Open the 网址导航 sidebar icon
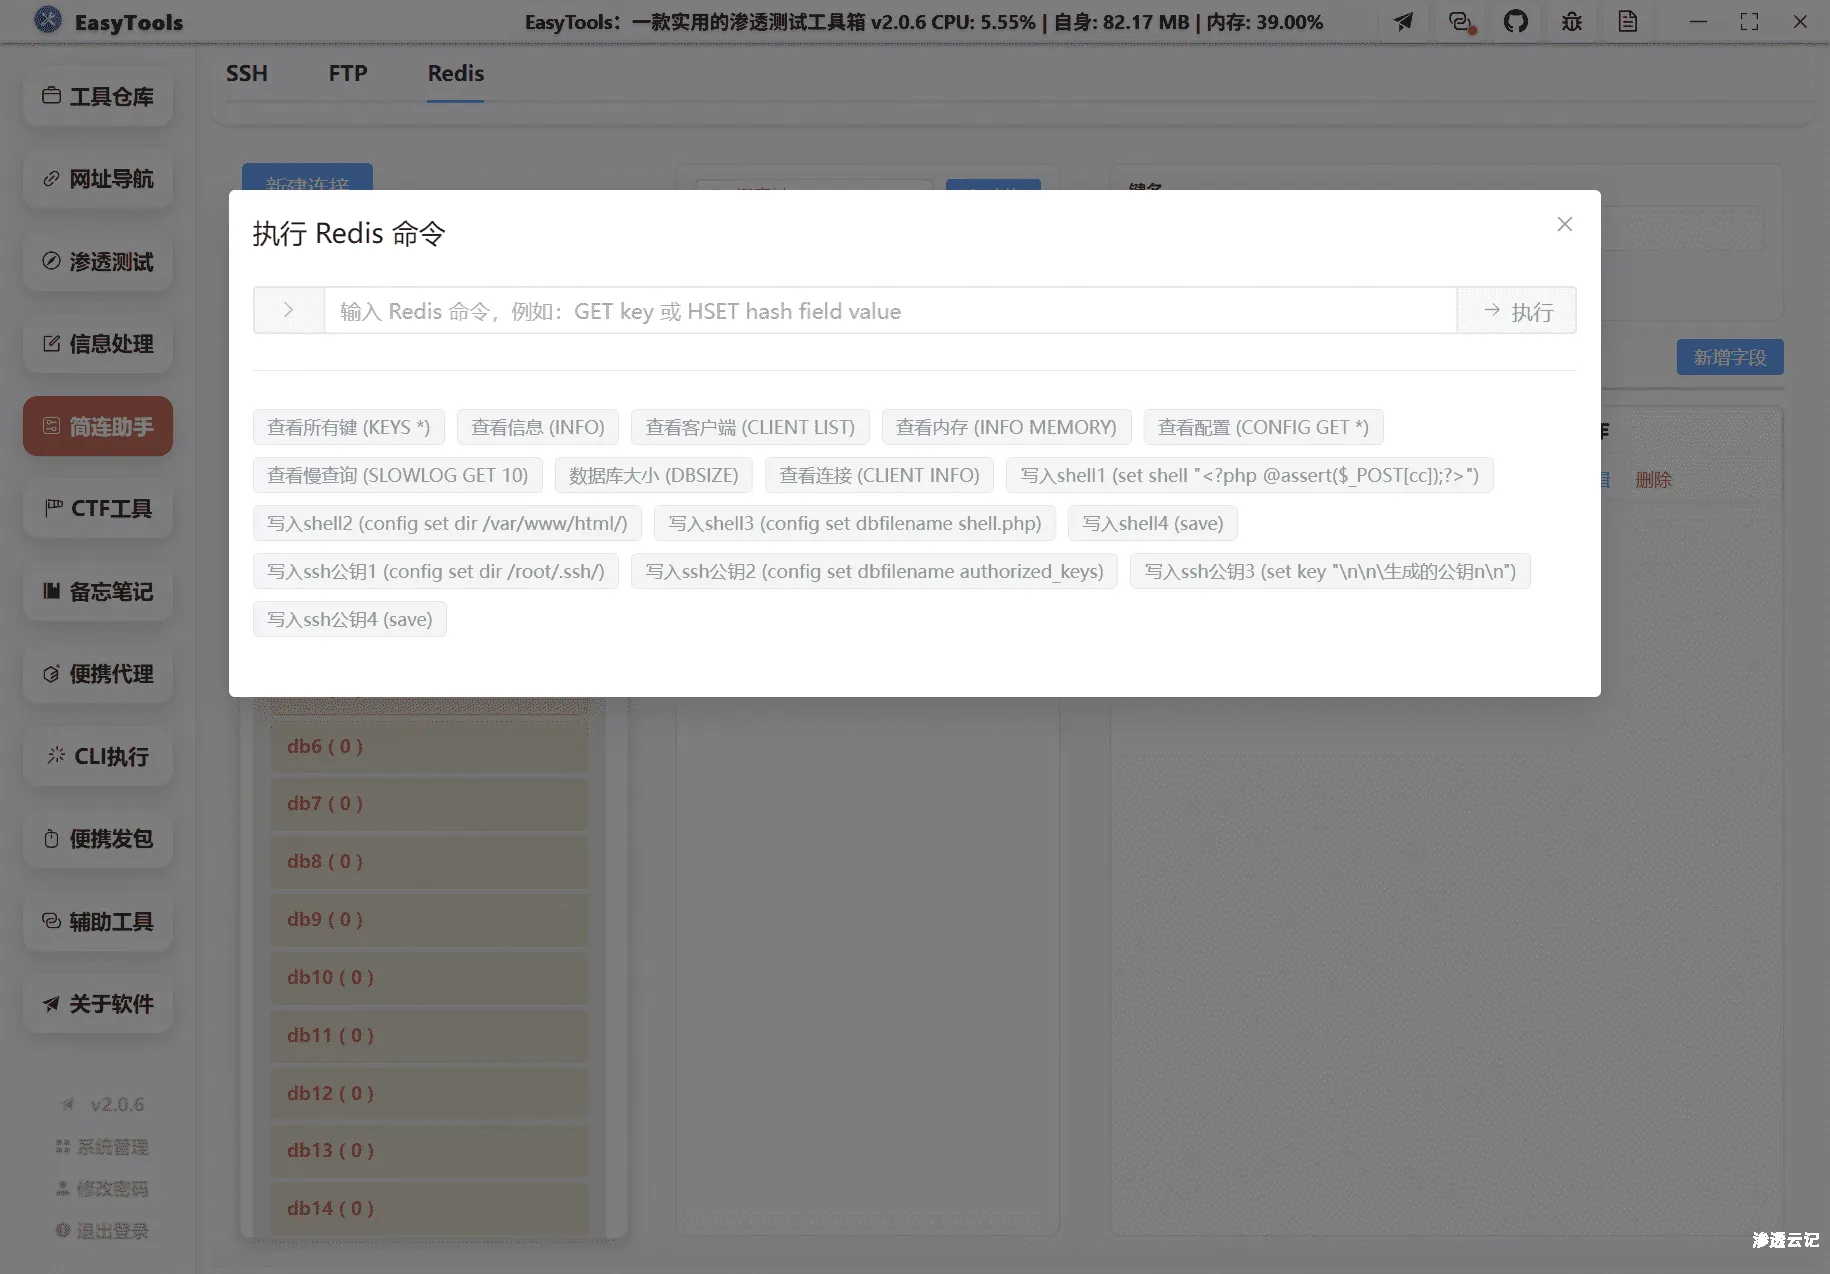This screenshot has width=1830, height=1274. click(97, 179)
